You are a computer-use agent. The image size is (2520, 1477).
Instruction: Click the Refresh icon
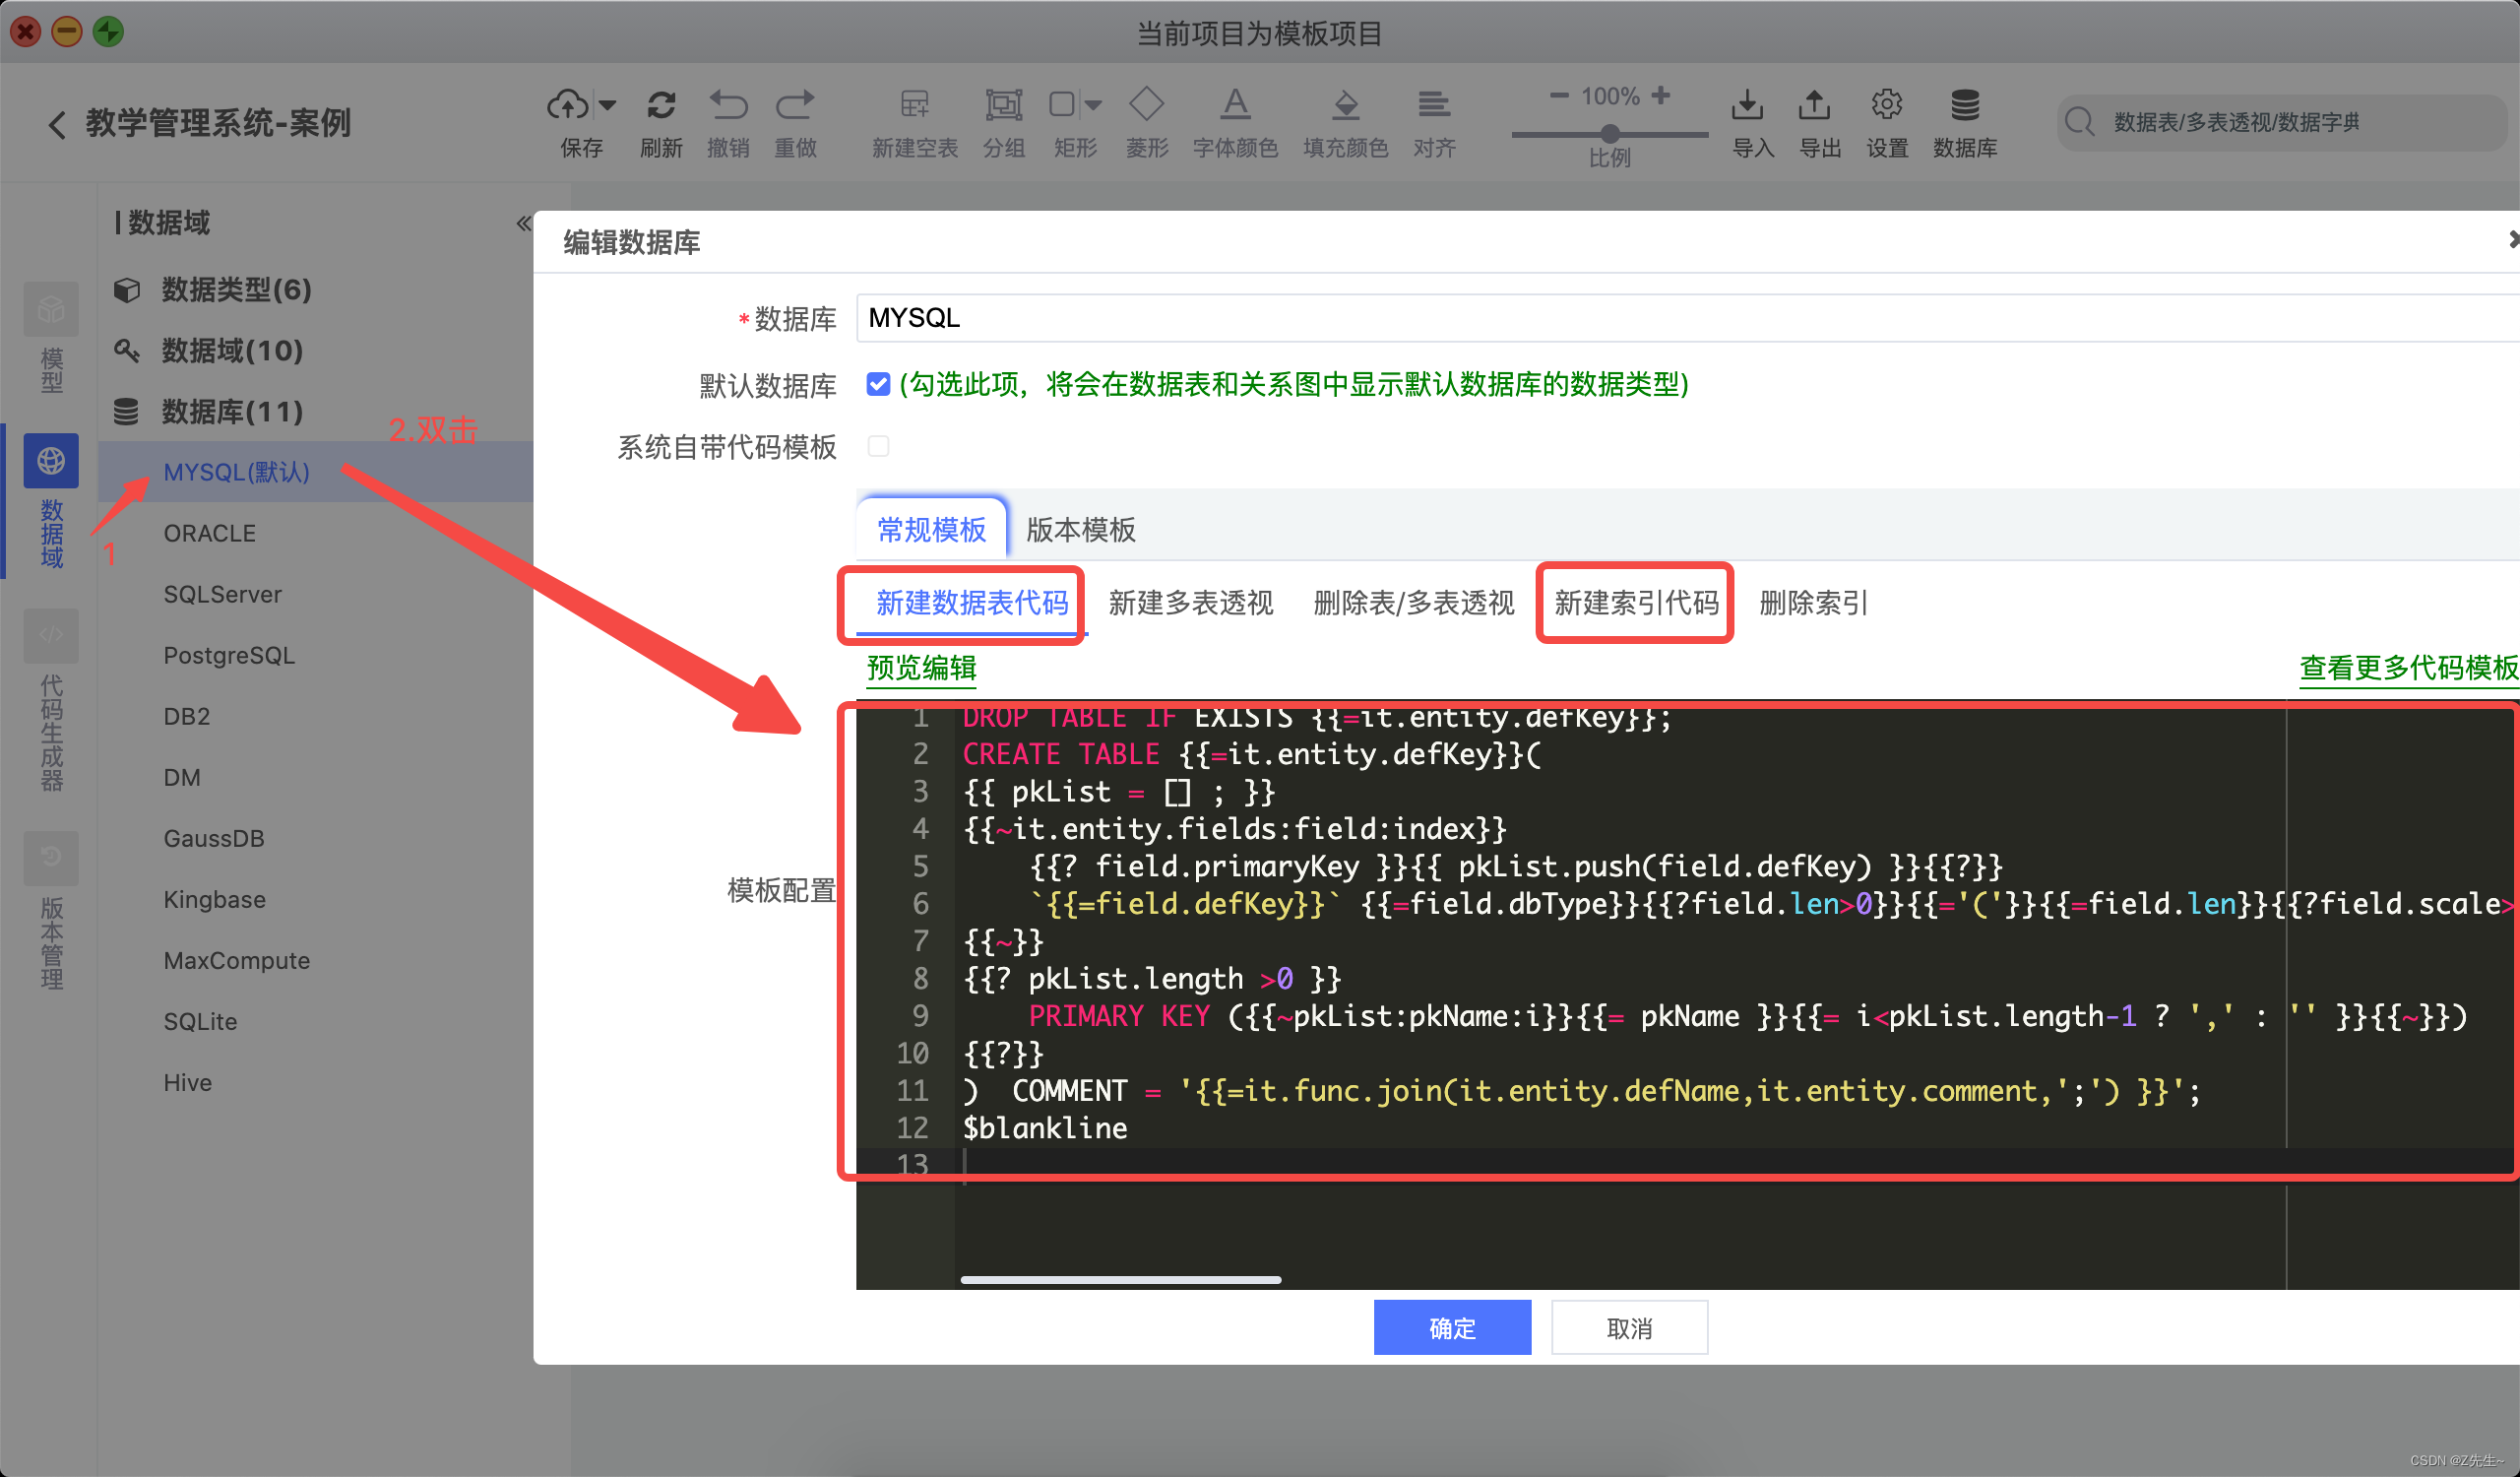(661, 104)
